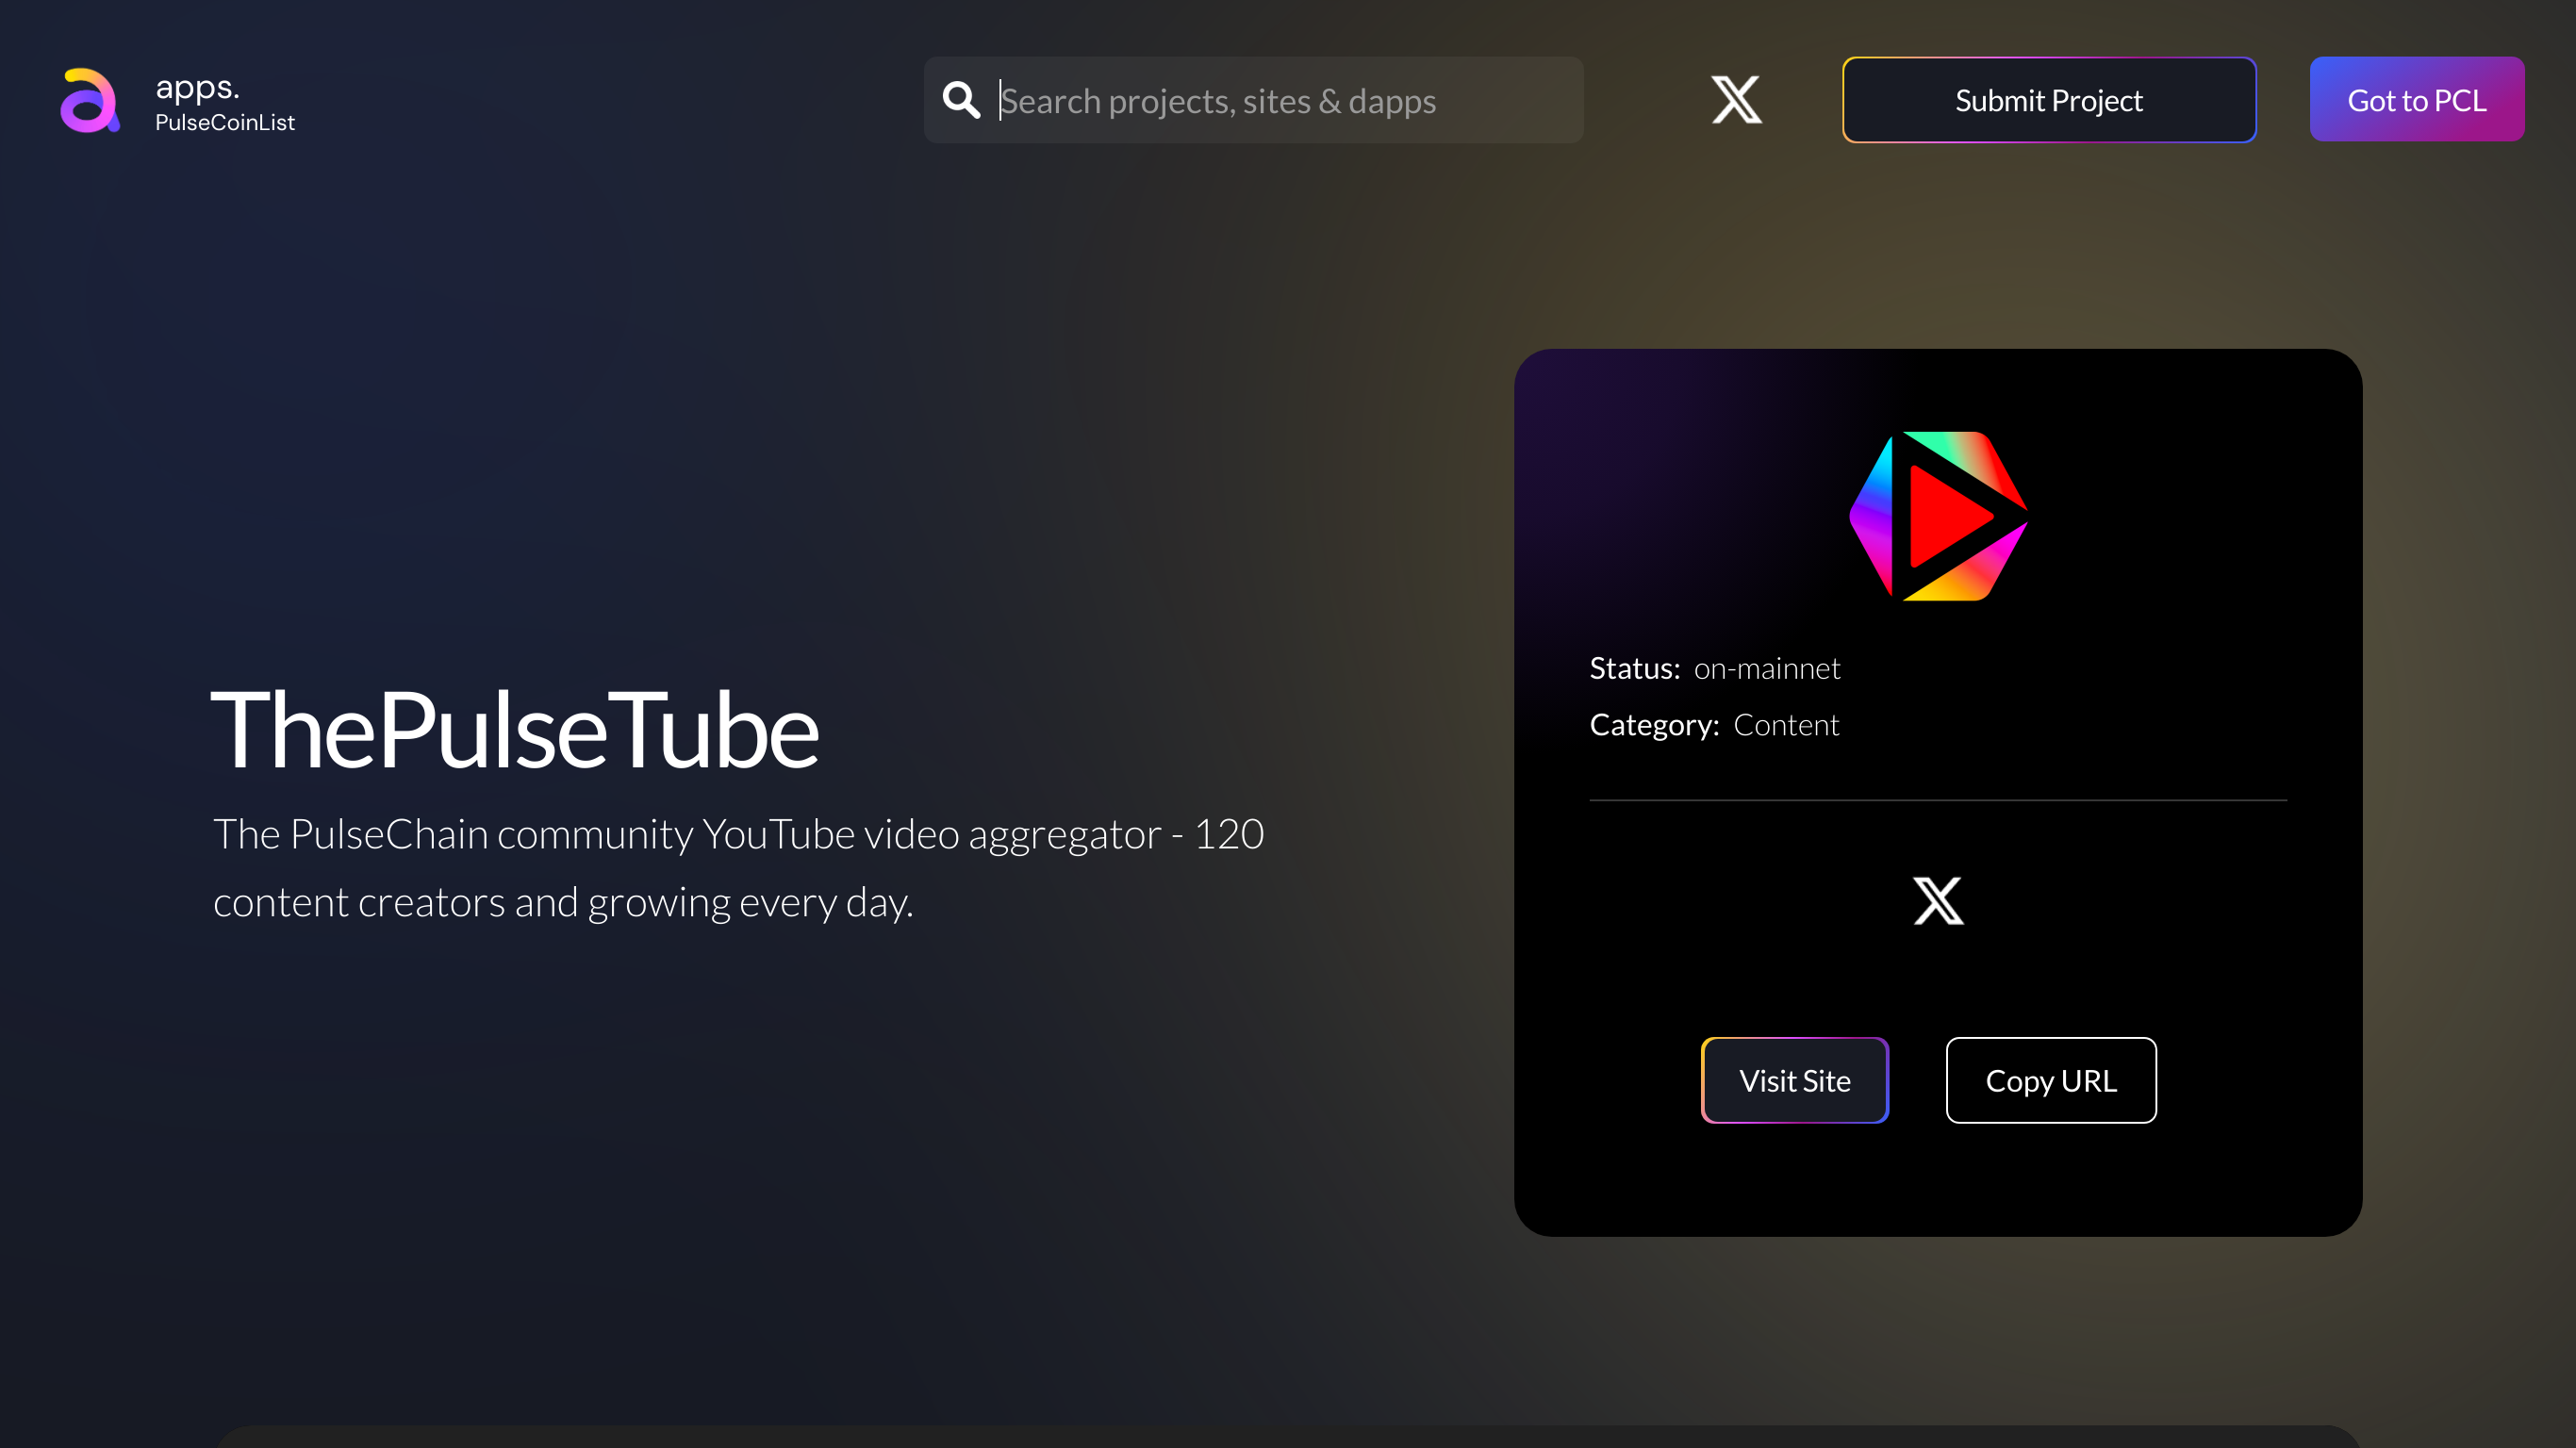Click the 'Content' category label
2576x1448 pixels.
point(1787,724)
